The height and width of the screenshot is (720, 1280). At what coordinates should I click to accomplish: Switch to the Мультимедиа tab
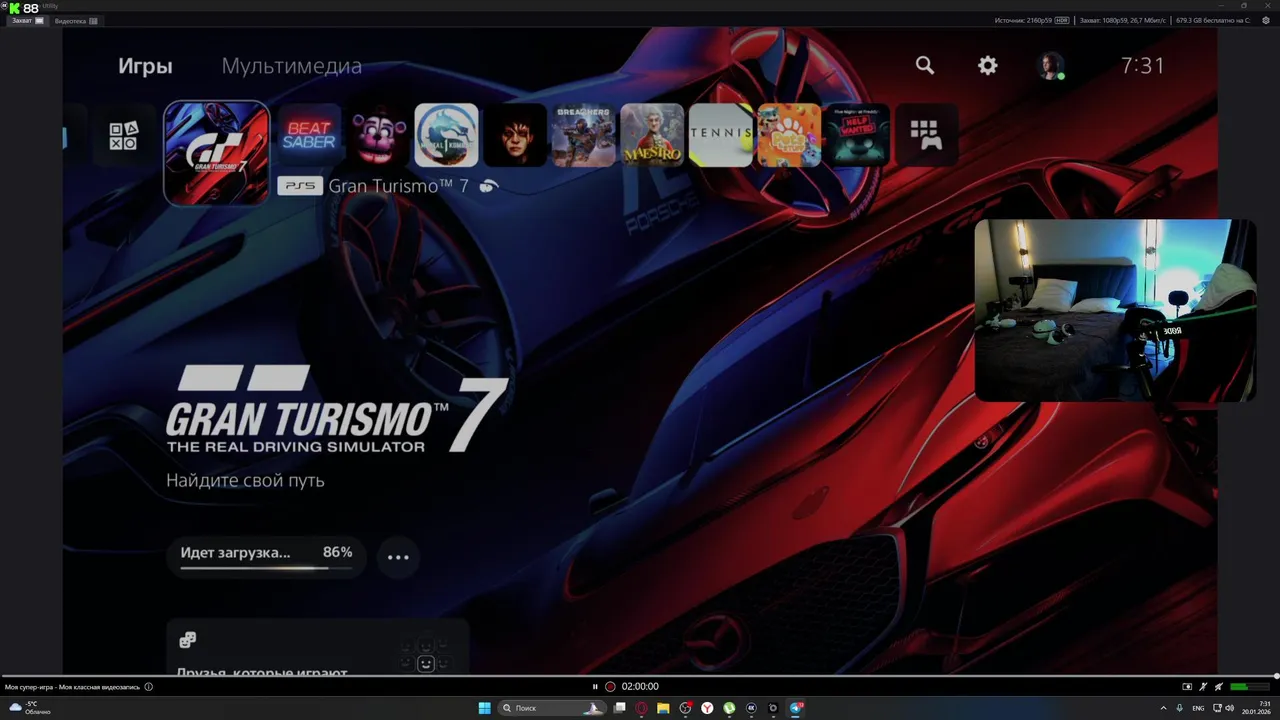click(x=292, y=66)
